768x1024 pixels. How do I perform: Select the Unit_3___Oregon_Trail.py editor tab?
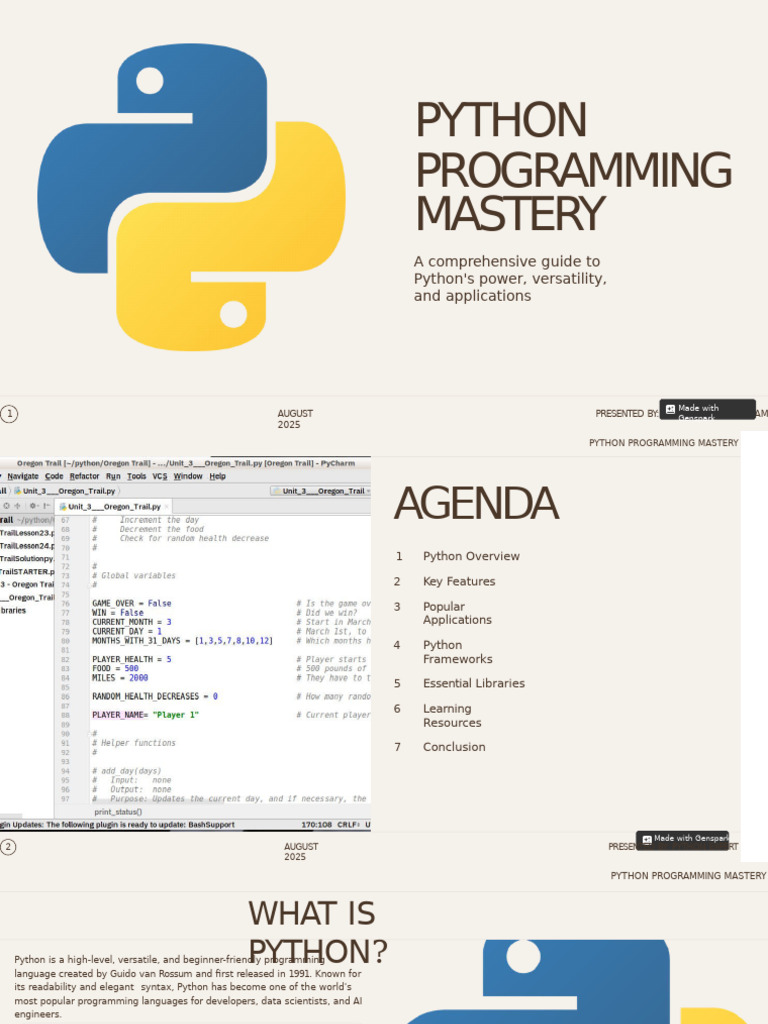[112, 507]
